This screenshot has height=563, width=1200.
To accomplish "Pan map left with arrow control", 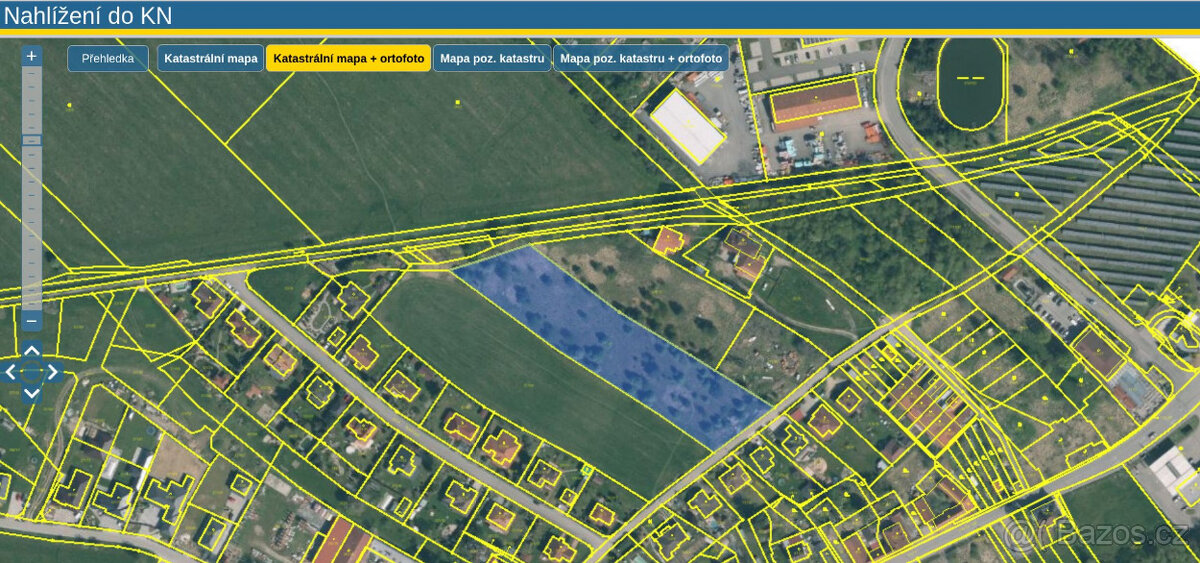I will point(11,372).
